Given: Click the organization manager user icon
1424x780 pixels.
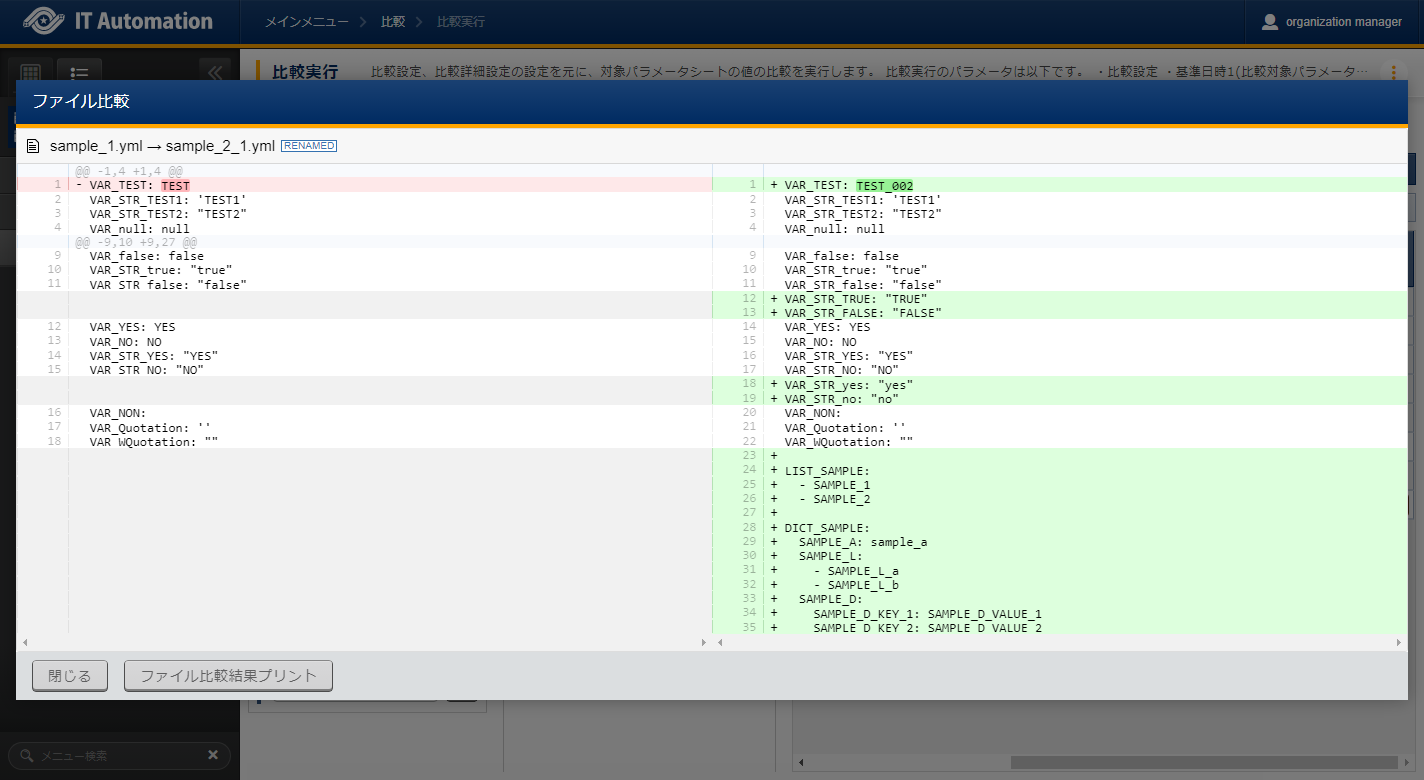Looking at the screenshot, I should (x=1270, y=22).
